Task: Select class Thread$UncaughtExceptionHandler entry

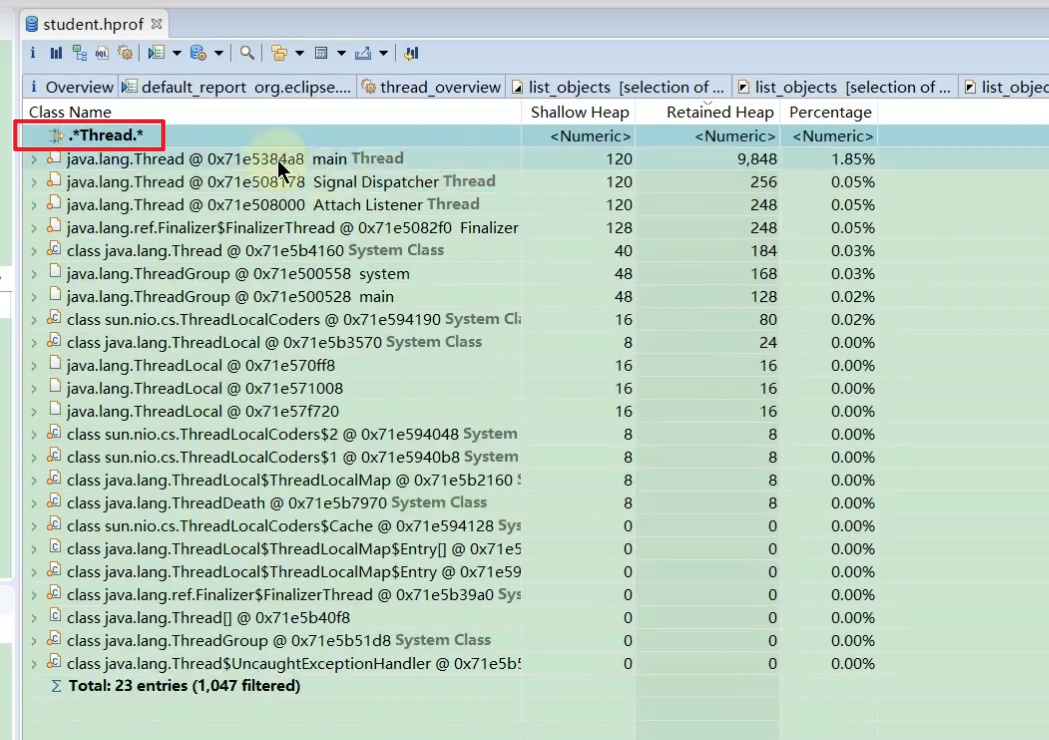Action: coord(293,664)
